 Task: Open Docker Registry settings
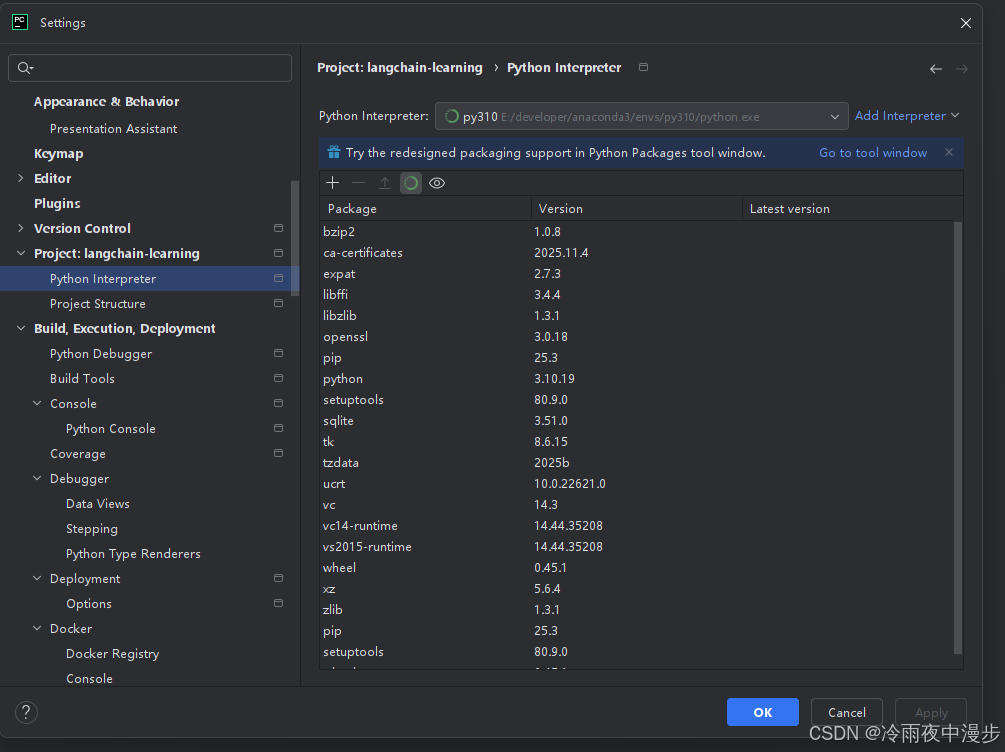112,654
